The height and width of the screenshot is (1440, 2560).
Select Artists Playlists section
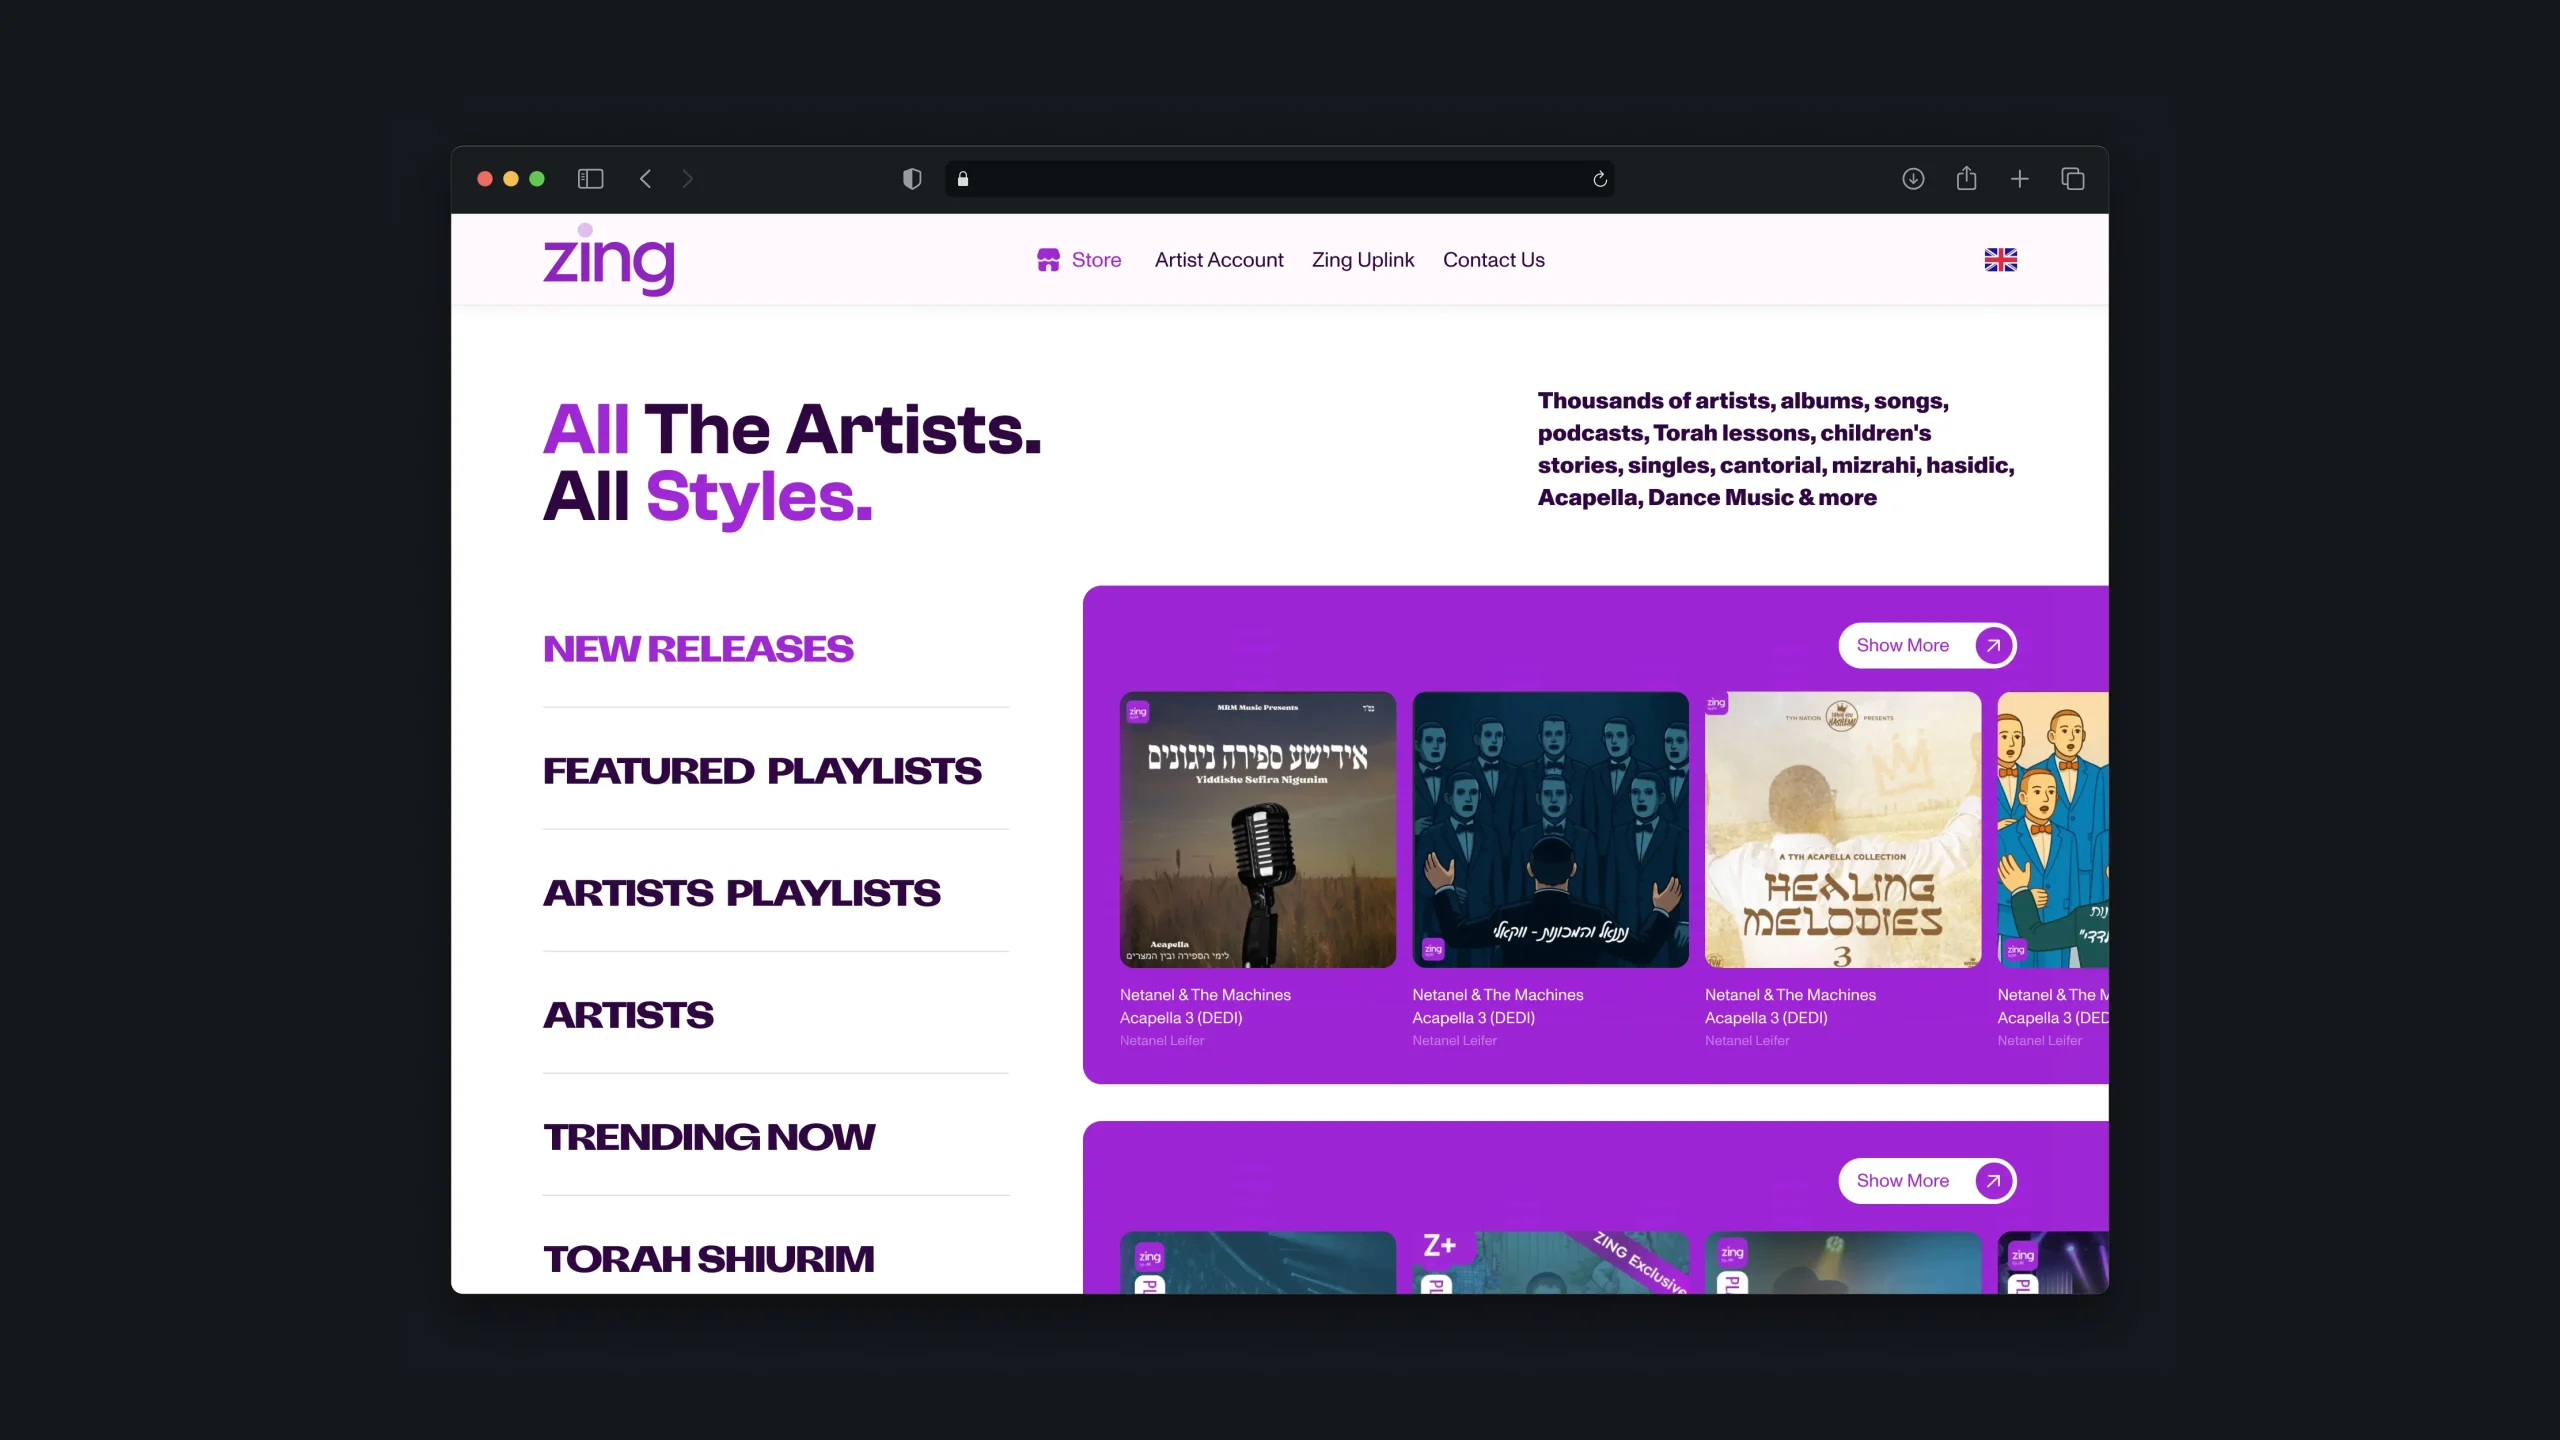(742, 893)
